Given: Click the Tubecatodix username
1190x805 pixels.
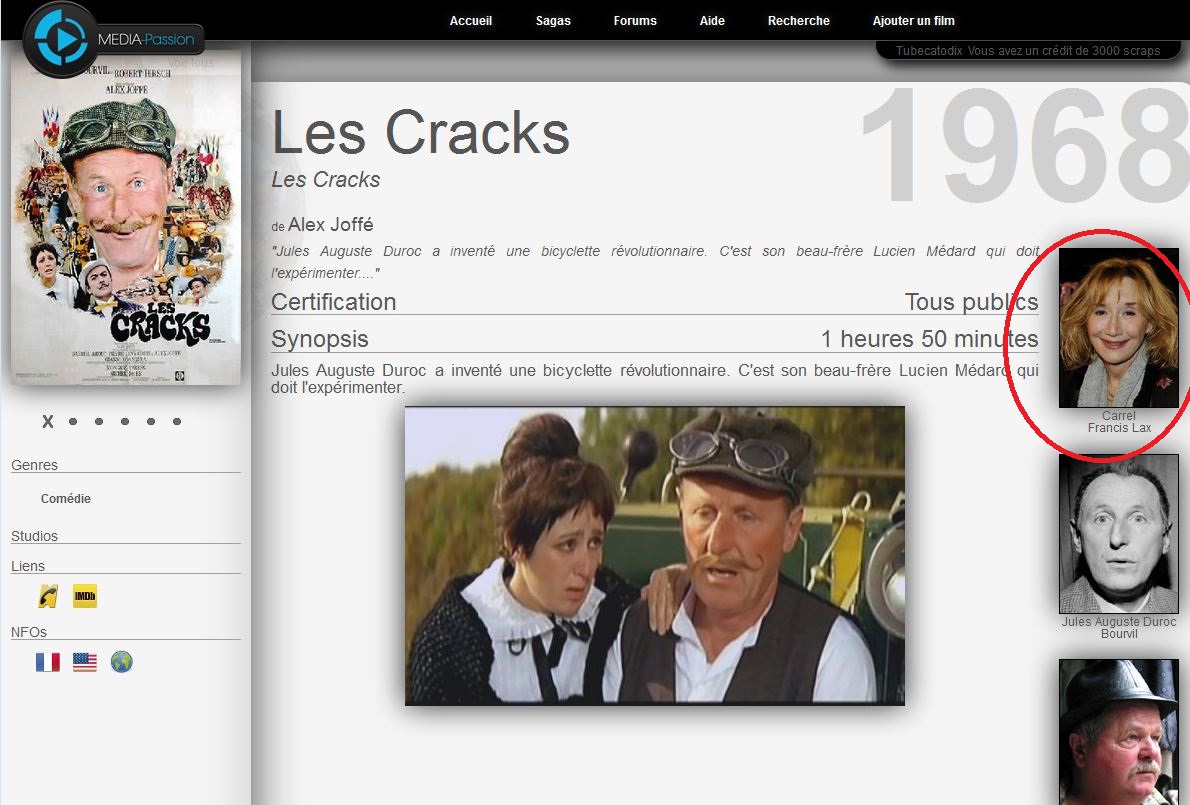Looking at the screenshot, I should click(929, 51).
